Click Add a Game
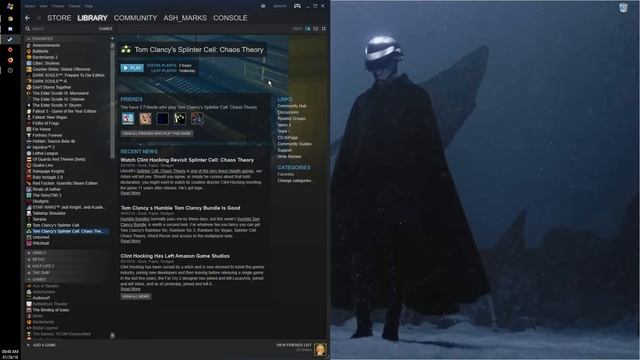 click(44, 345)
